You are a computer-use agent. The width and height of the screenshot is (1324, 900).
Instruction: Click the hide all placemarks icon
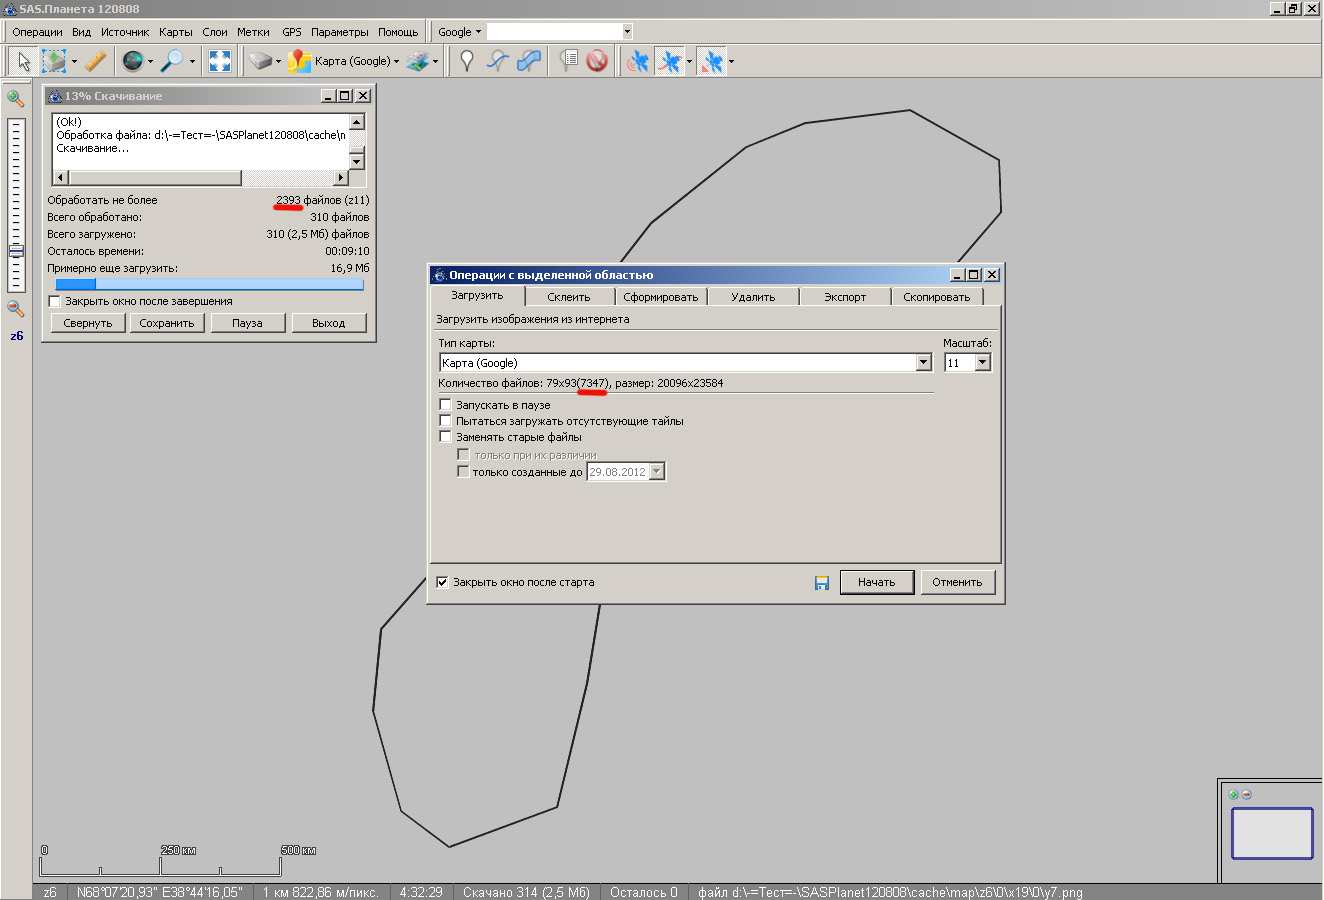pyautogui.click(x=597, y=61)
